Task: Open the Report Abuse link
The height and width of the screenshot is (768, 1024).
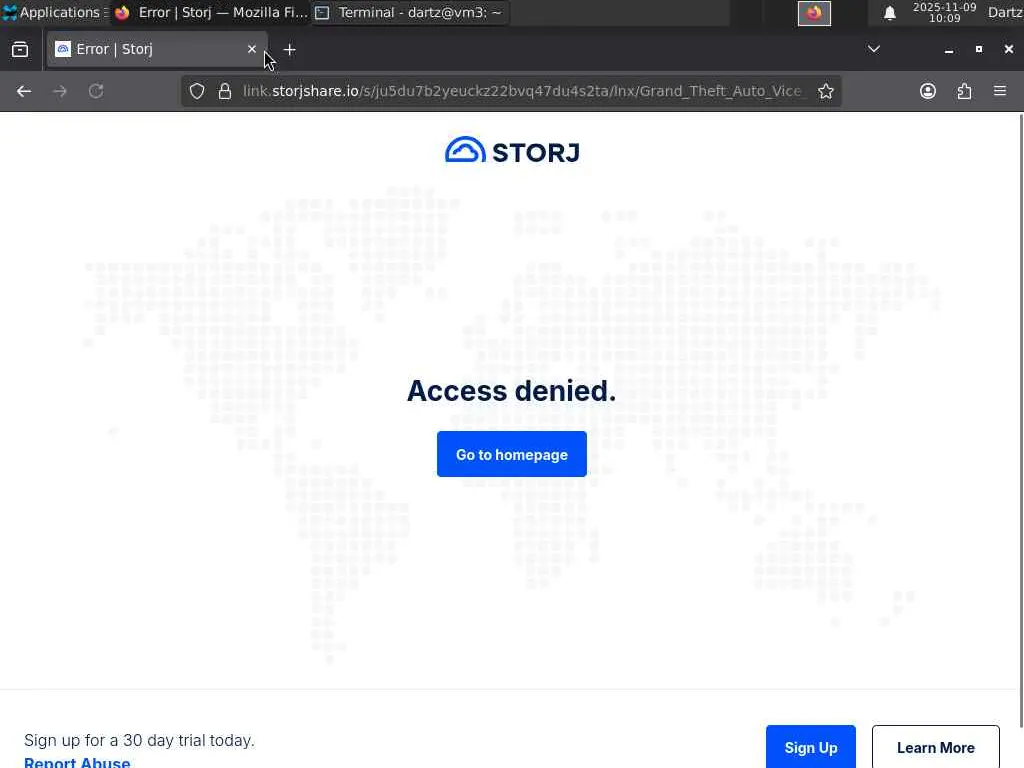Action: [x=77, y=762]
